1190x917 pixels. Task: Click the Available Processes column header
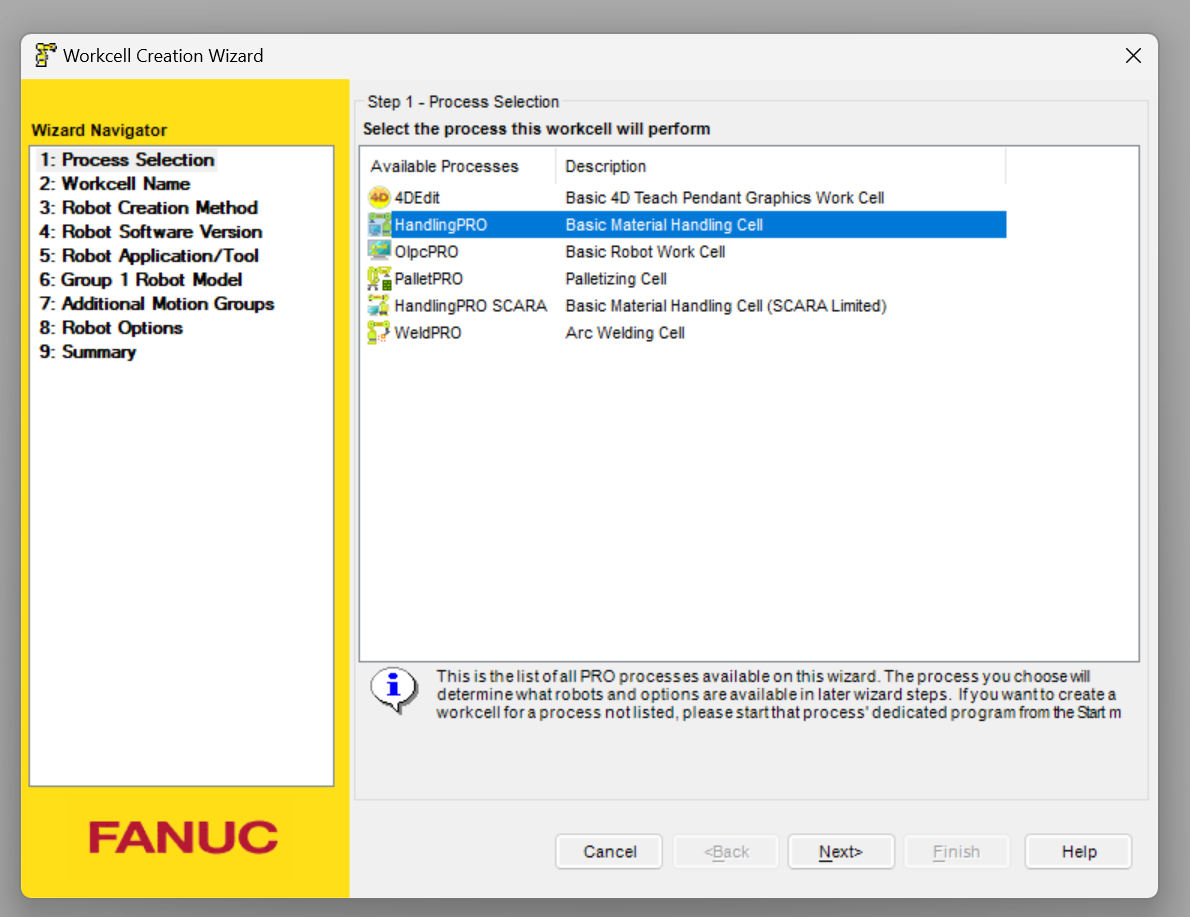[x=458, y=166]
